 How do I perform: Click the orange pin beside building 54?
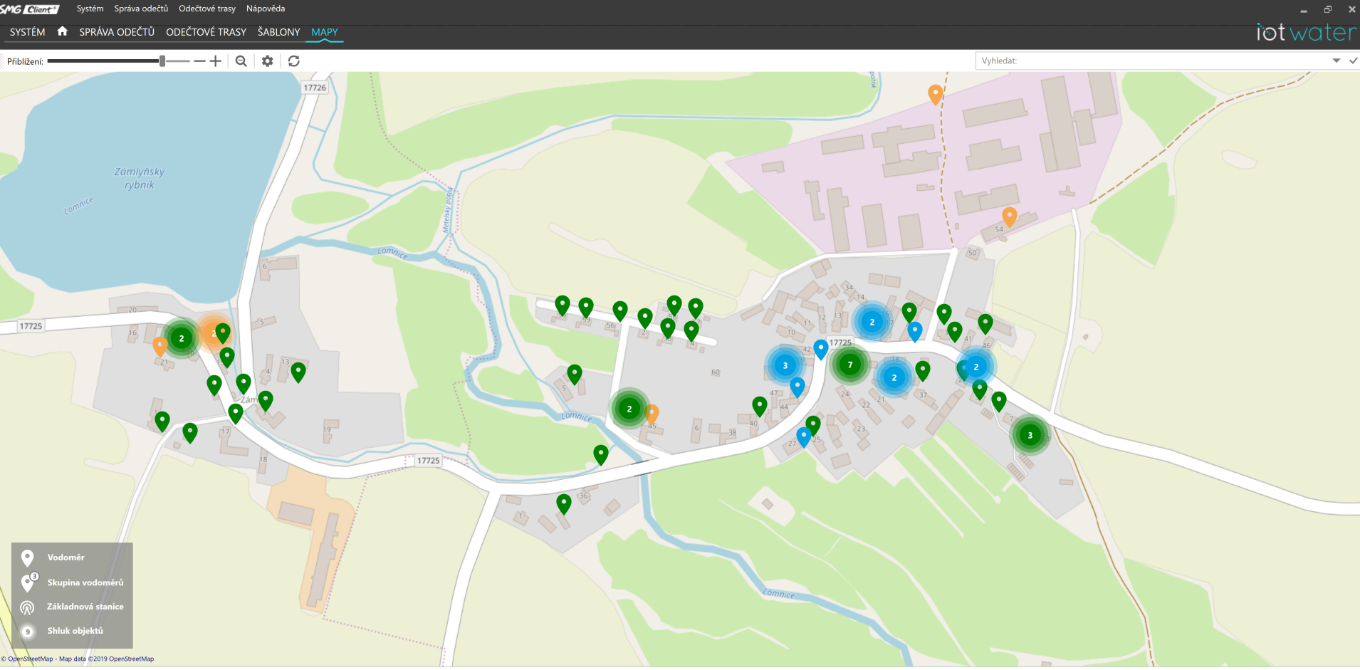tap(1009, 215)
